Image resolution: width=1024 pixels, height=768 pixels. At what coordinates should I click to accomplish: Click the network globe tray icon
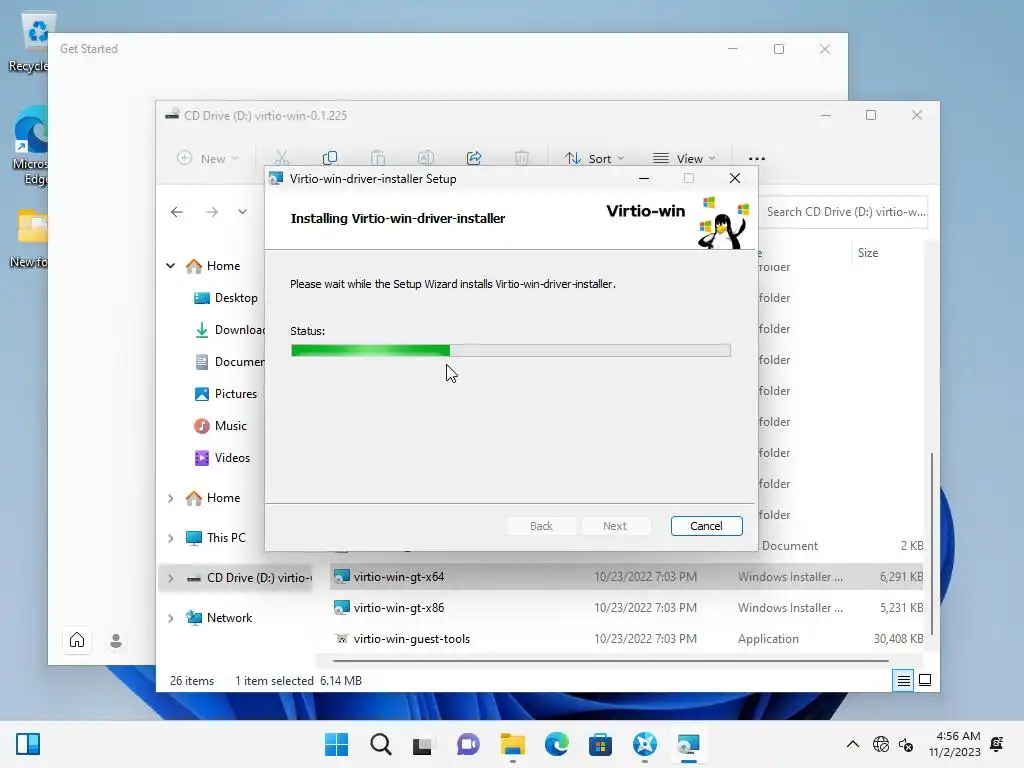[881, 744]
